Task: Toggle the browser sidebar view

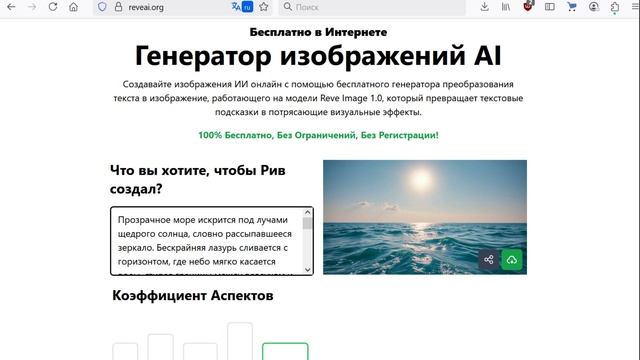Action: click(550, 7)
